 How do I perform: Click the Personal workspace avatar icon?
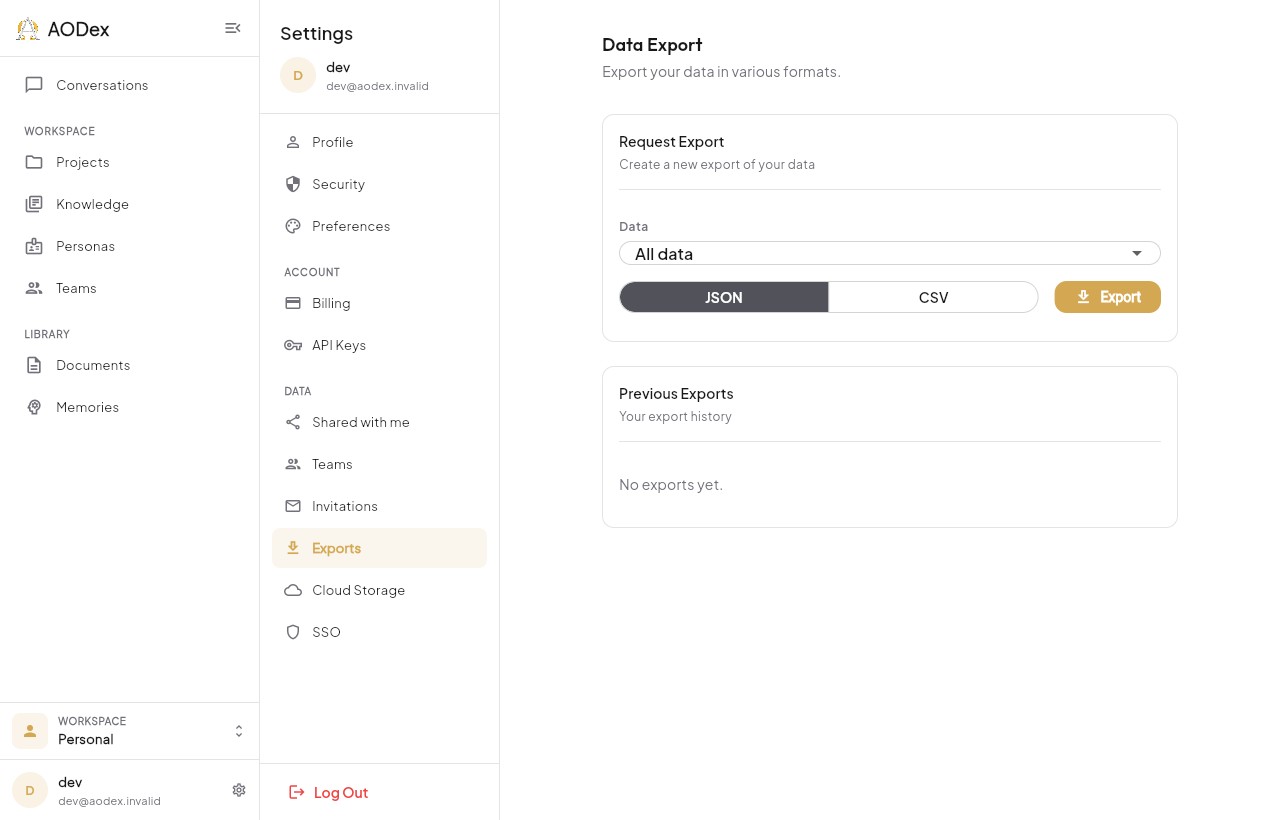click(x=30, y=731)
